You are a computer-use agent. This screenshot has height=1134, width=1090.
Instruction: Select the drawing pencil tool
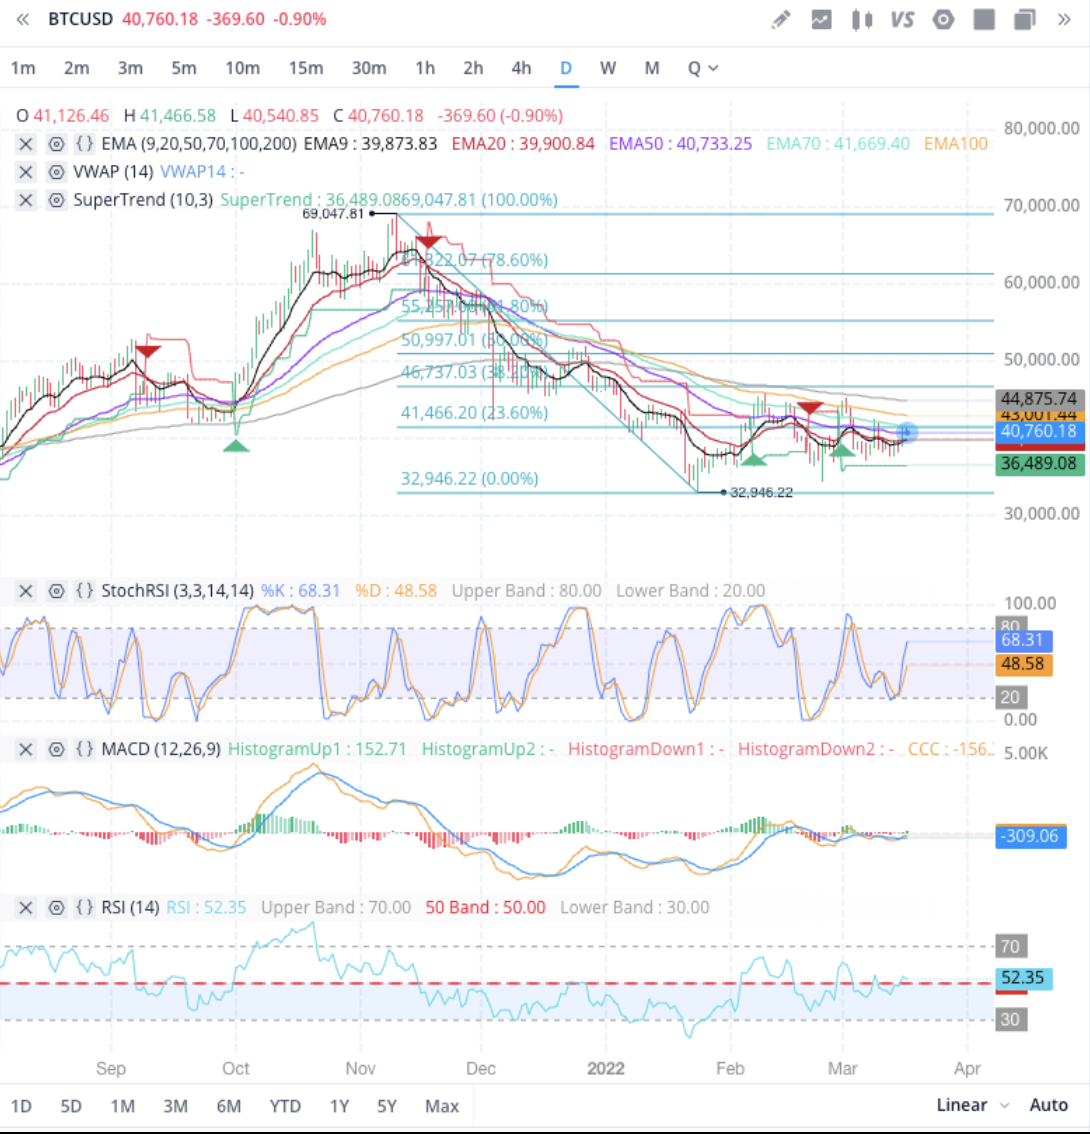(781, 20)
